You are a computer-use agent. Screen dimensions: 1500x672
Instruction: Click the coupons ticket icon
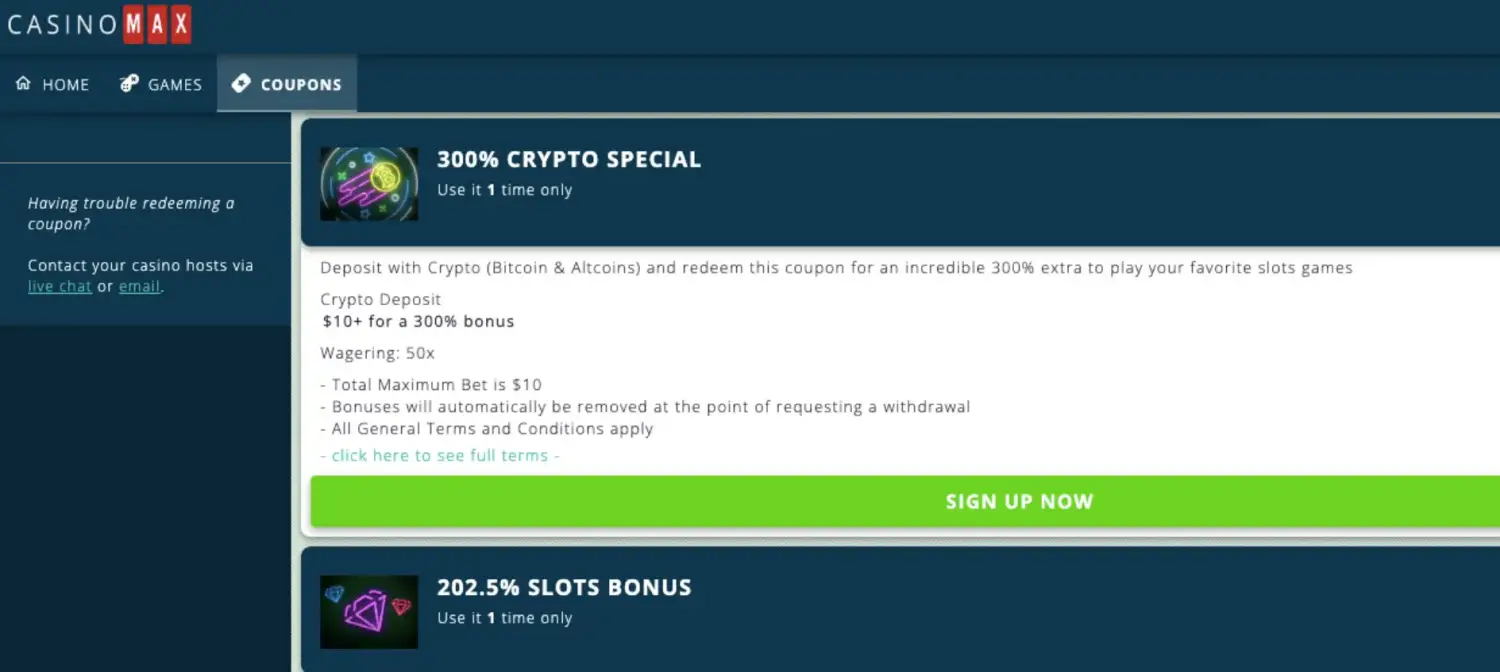pos(241,84)
